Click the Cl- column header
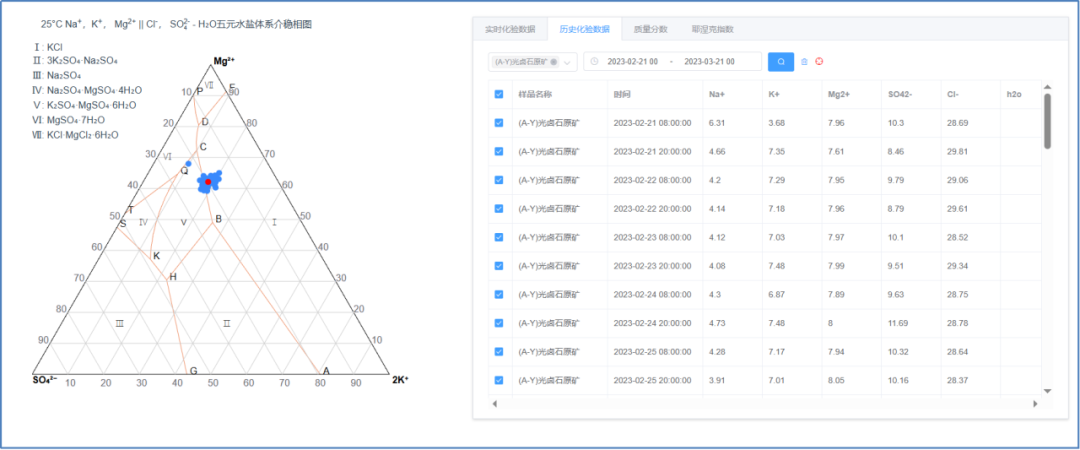 953,94
